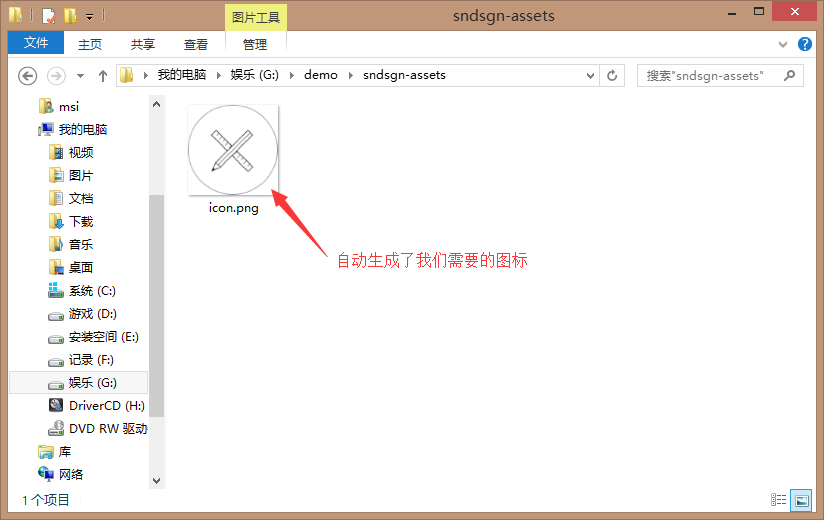Select the 安装空间 (E:) drive

[104, 337]
